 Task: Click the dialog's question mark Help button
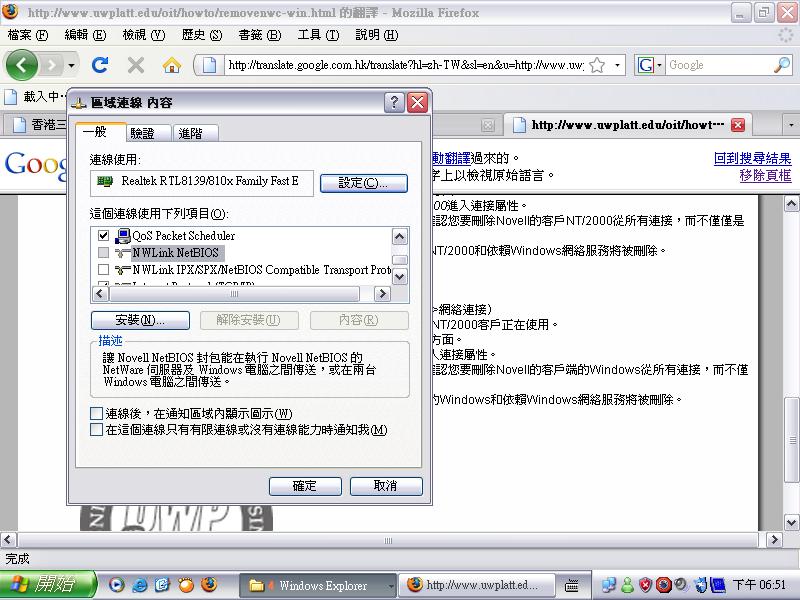(x=394, y=103)
